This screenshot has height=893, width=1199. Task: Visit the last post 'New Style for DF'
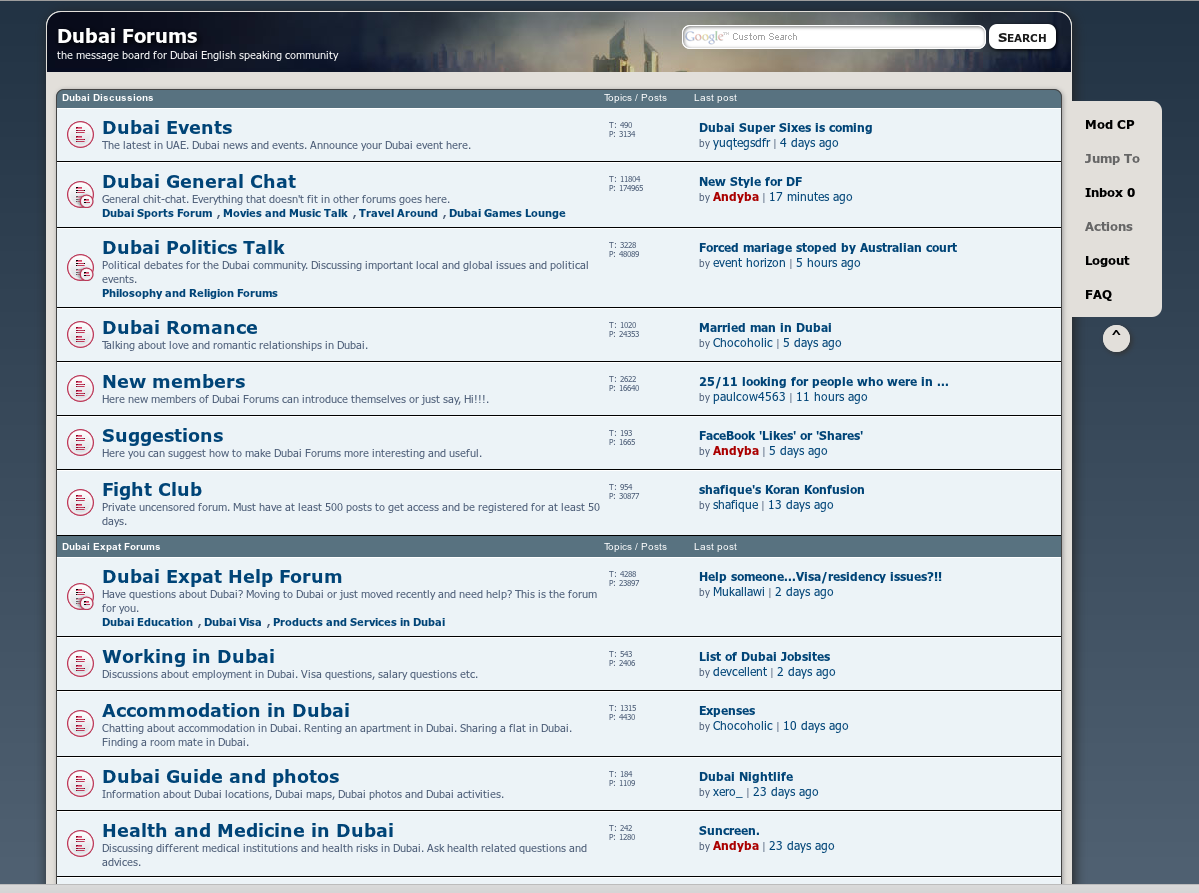pos(750,182)
